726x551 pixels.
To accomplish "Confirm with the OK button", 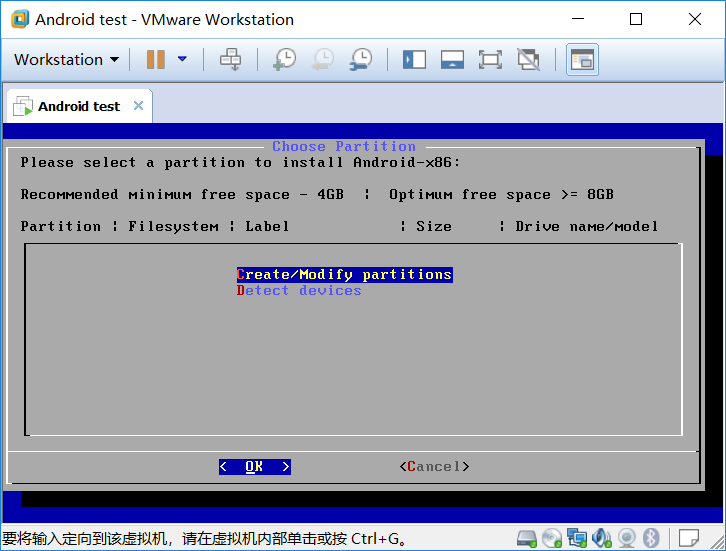I will click(255, 467).
